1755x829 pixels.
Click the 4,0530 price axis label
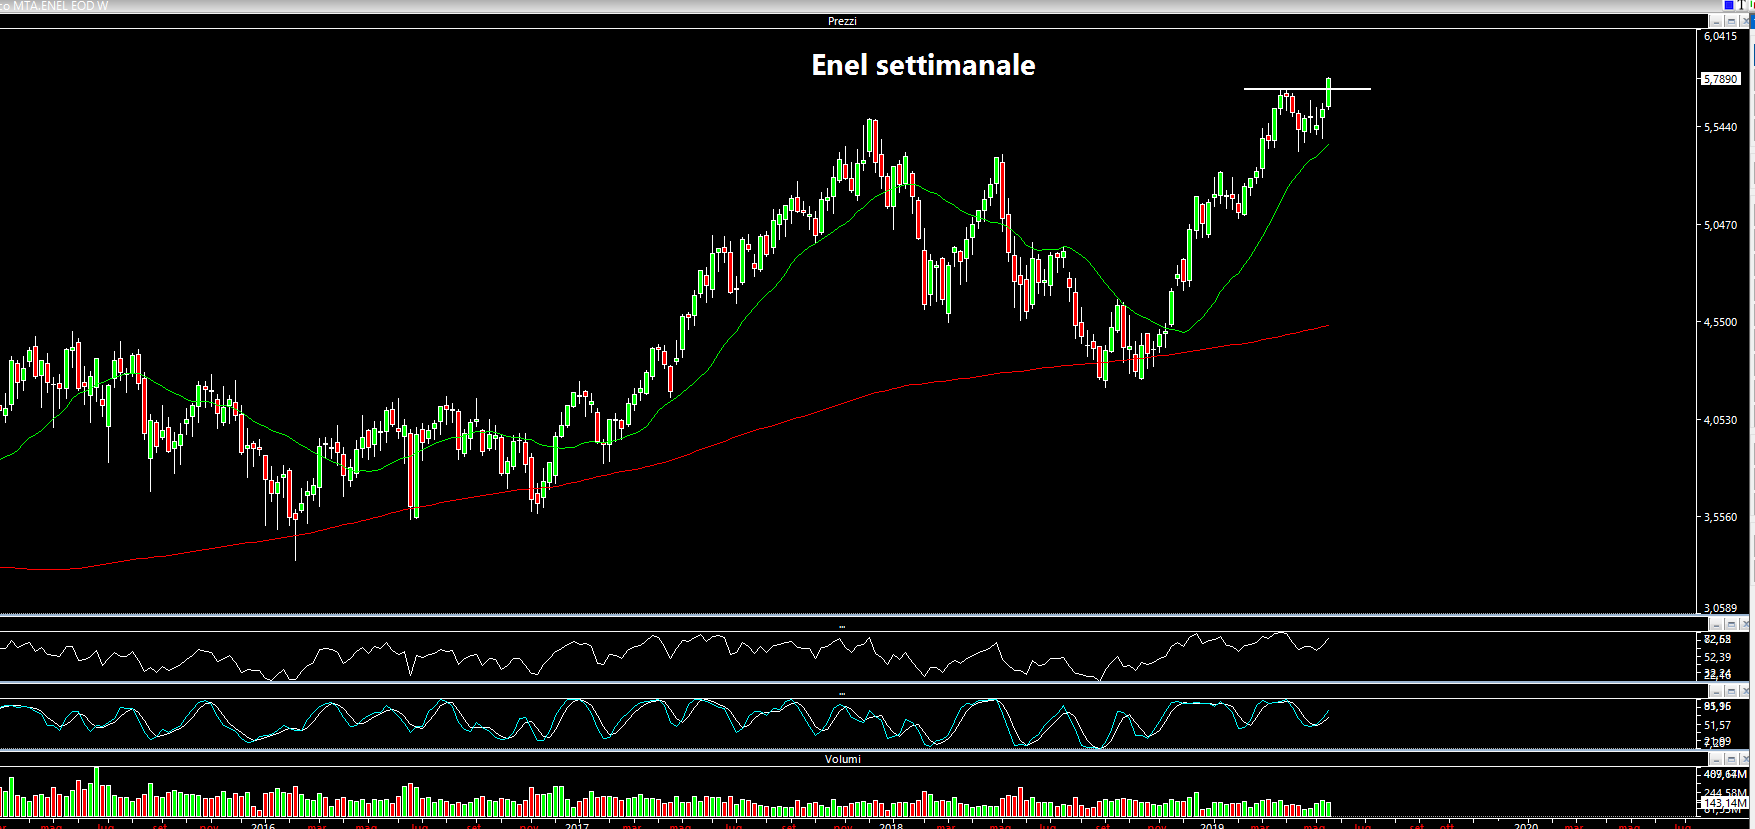tap(1721, 420)
